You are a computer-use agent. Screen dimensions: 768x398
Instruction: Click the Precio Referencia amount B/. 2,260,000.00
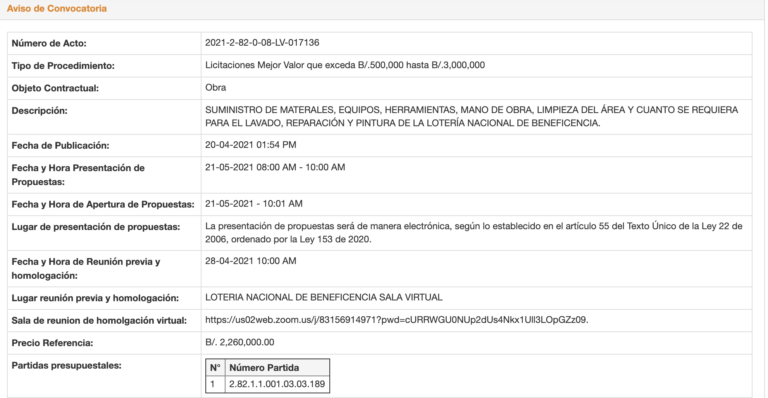[240, 342]
